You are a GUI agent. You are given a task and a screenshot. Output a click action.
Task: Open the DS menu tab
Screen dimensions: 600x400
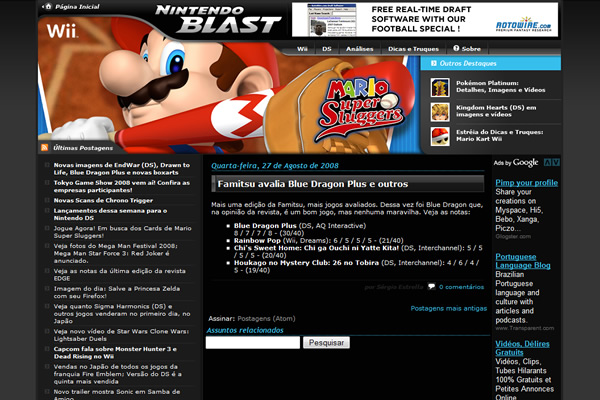point(327,49)
